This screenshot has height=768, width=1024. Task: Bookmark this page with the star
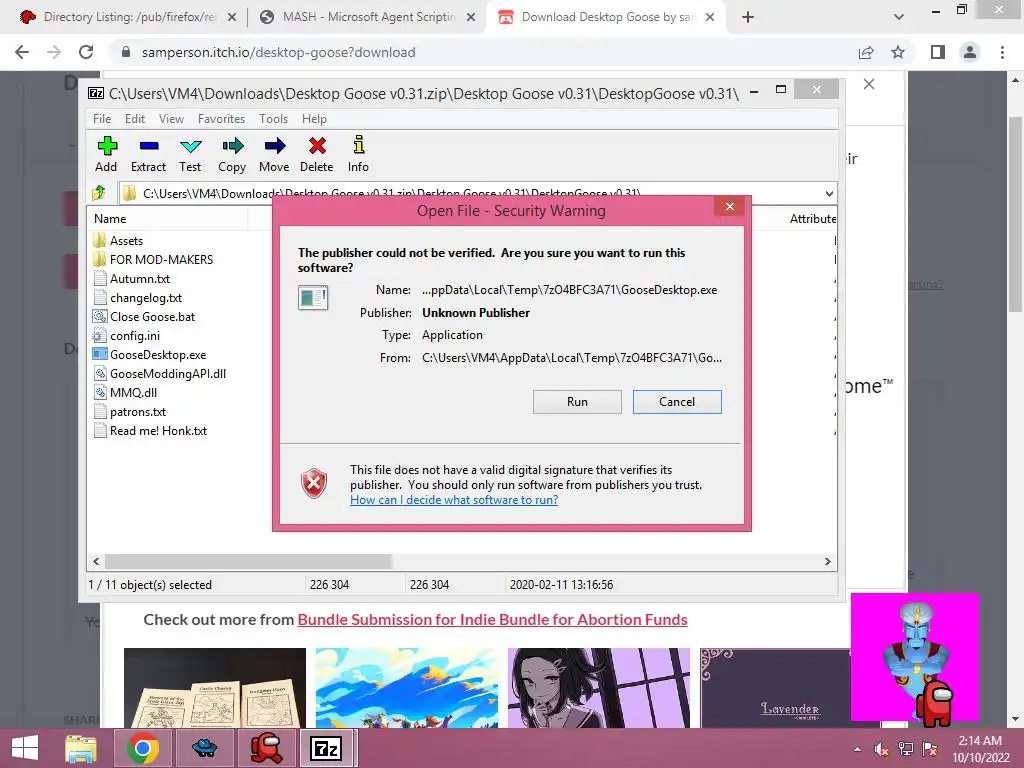pos(898,52)
